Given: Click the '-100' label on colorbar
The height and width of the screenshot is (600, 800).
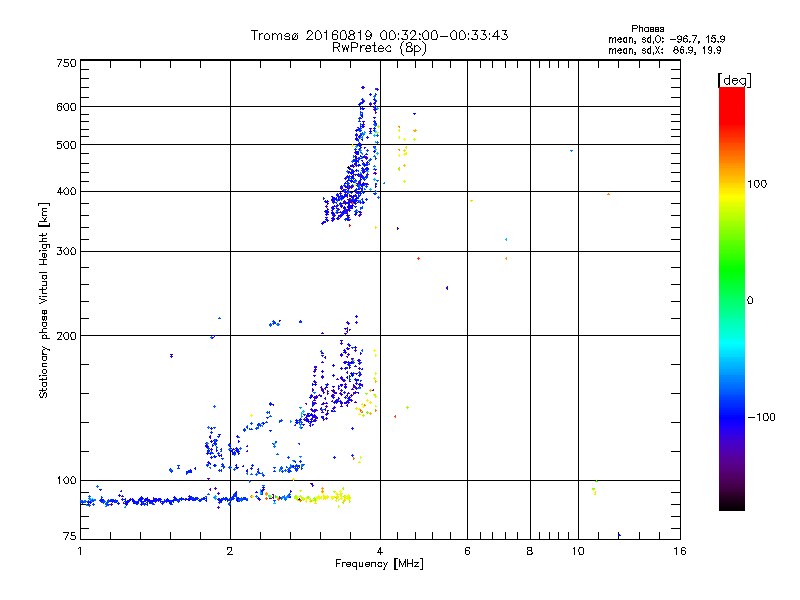Looking at the screenshot, I should tap(761, 417).
